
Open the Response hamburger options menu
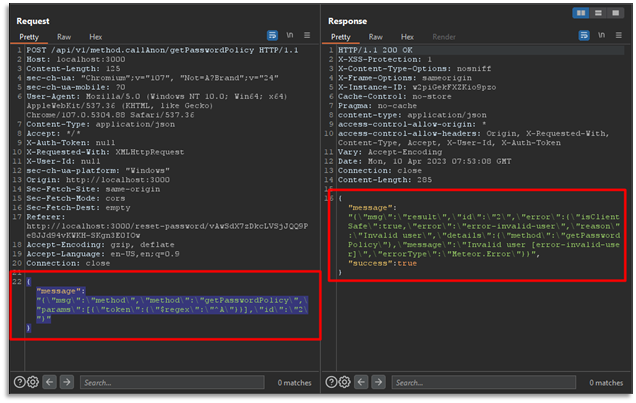(620, 34)
